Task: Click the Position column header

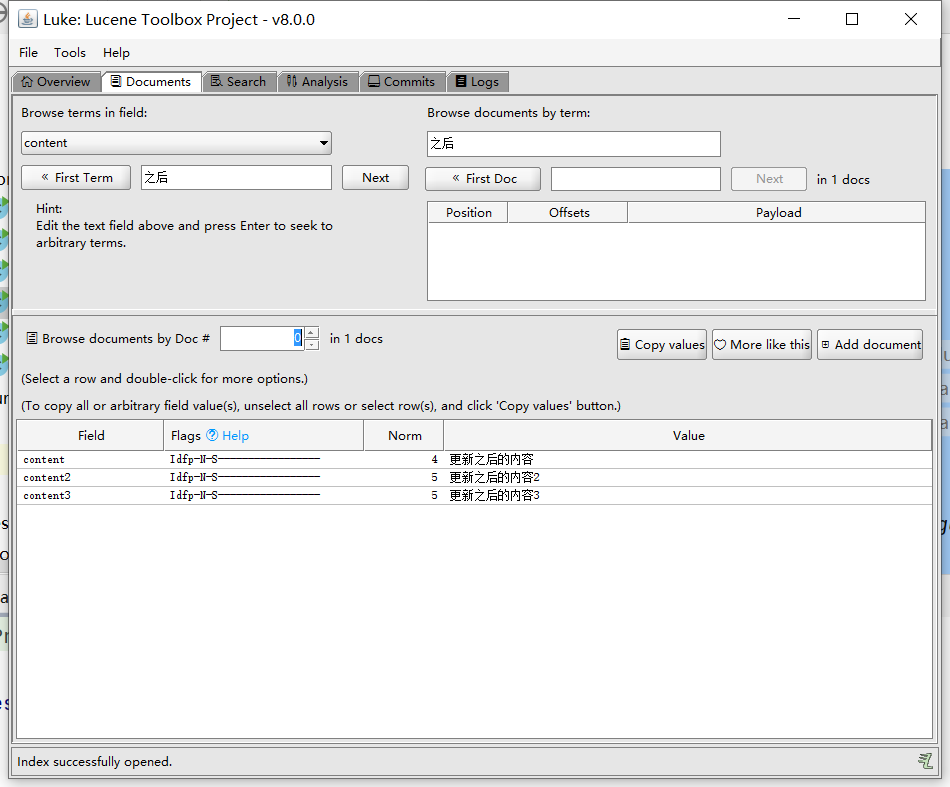Action: pyautogui.click(x=468, y=213)
